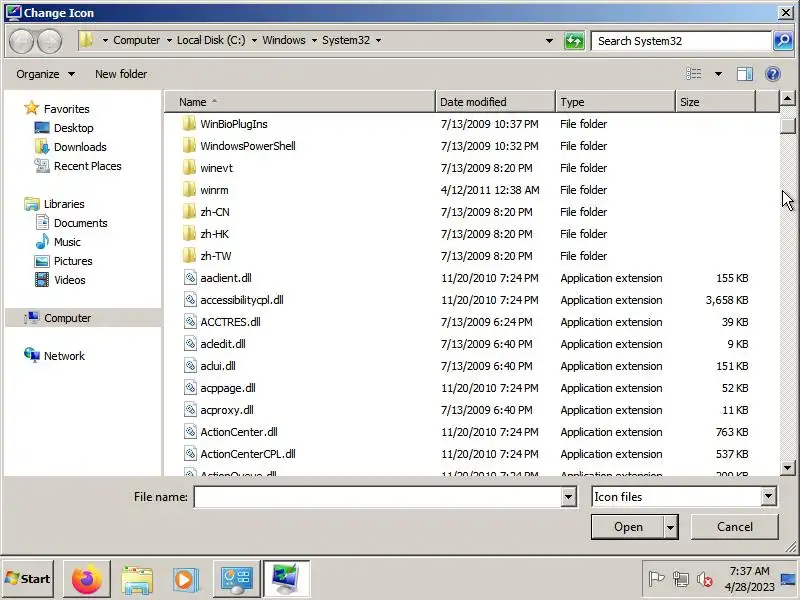Show the preview pane icon
The image size is (800, 600).
(x=745, y=74)
